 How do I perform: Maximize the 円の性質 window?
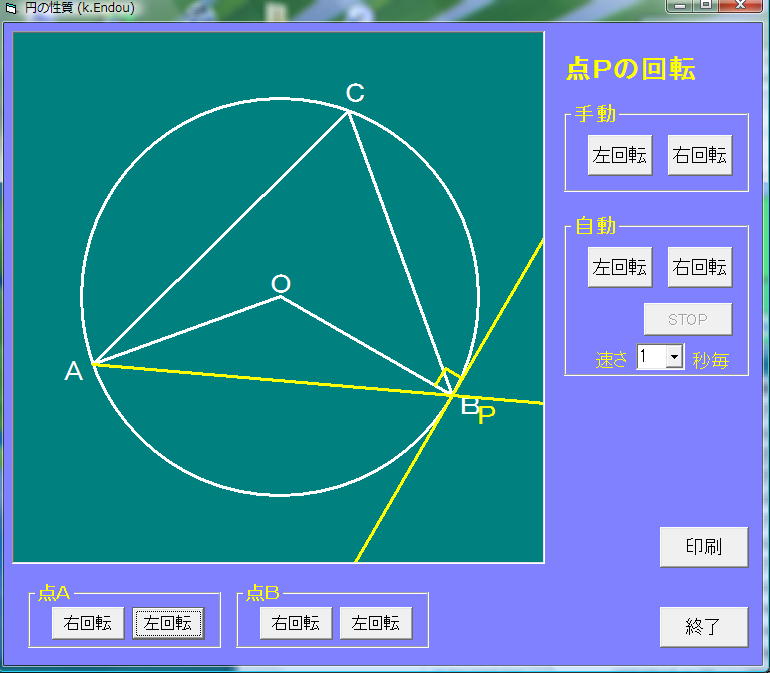click(706, 5)
